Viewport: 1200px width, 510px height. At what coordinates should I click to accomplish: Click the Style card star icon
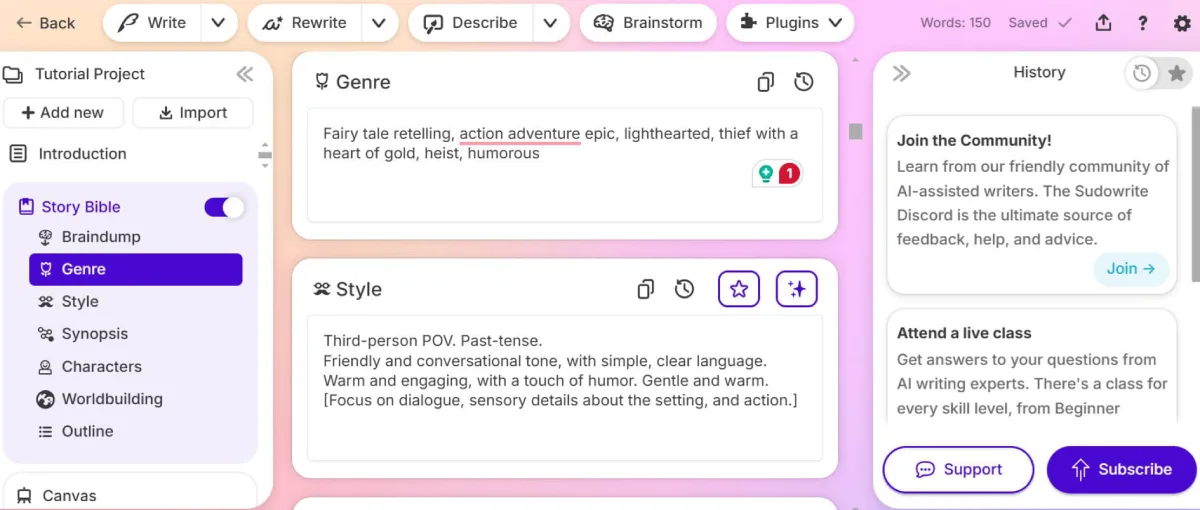(x=739, y=289)
